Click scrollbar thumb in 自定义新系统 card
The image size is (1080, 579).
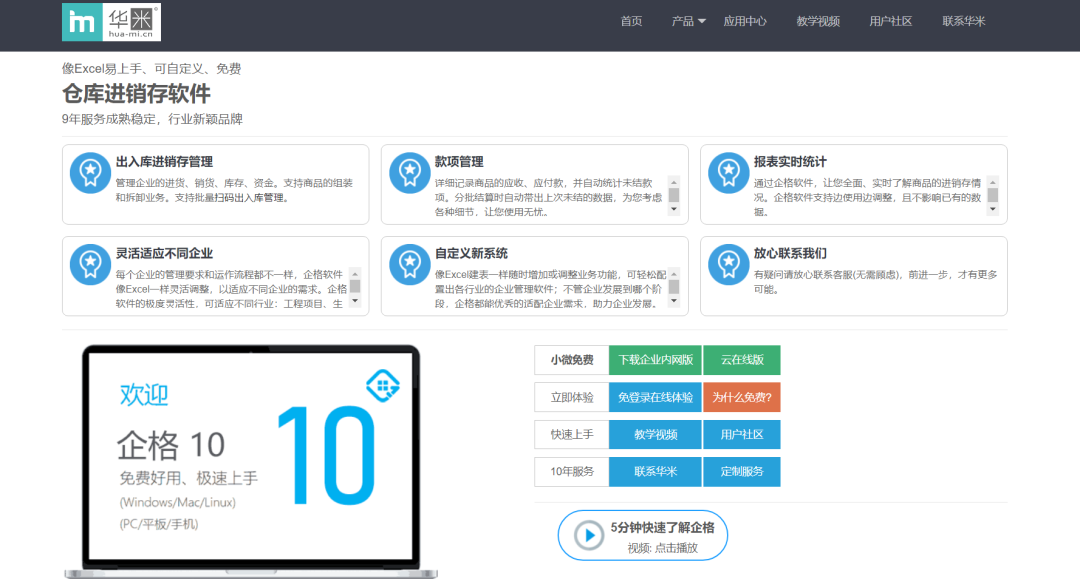click(x=674, y=286)
